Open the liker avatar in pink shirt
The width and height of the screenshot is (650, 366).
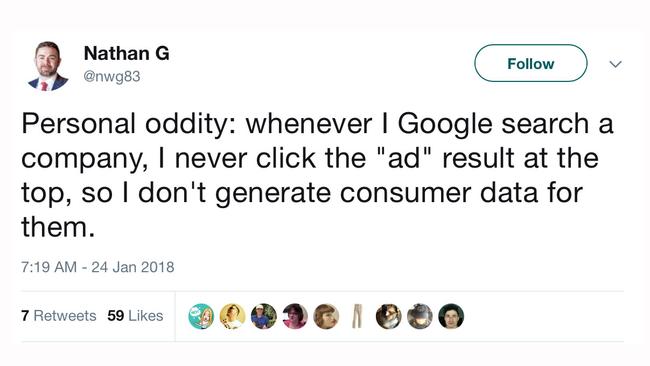(x=295, y=316)
